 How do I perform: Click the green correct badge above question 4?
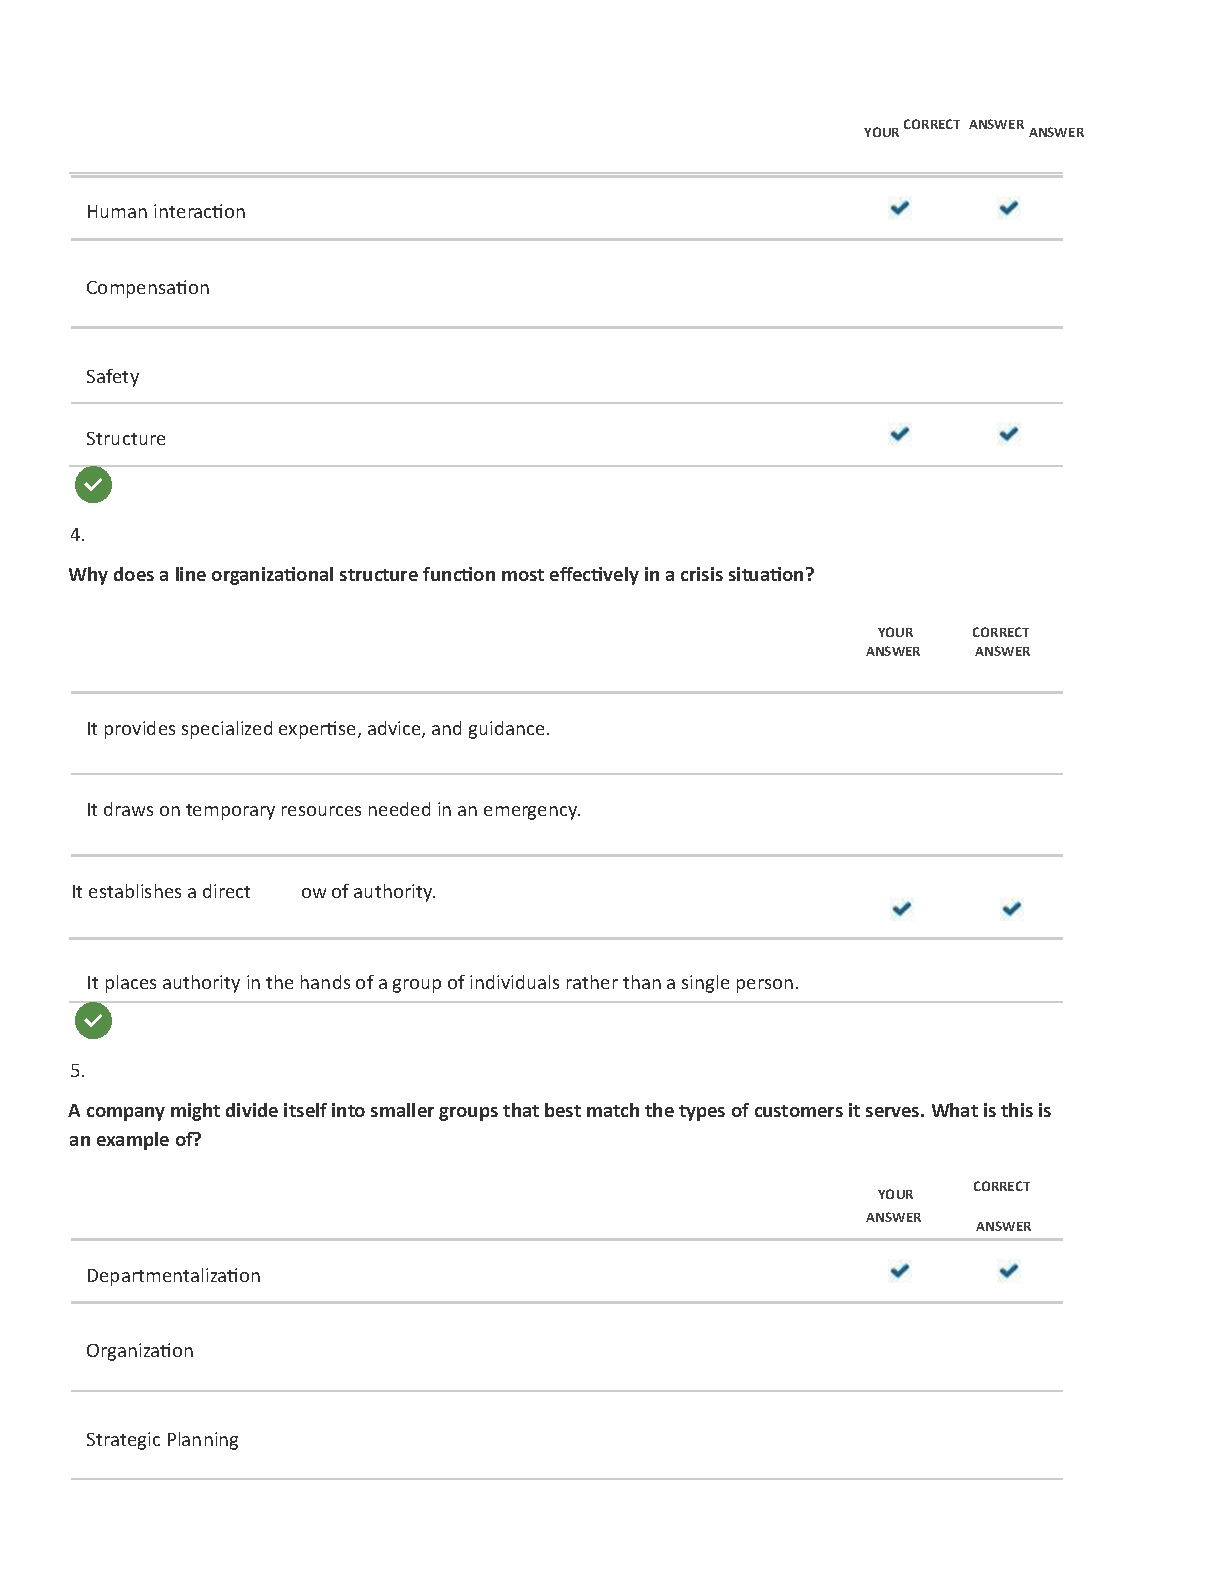(93, 485)
